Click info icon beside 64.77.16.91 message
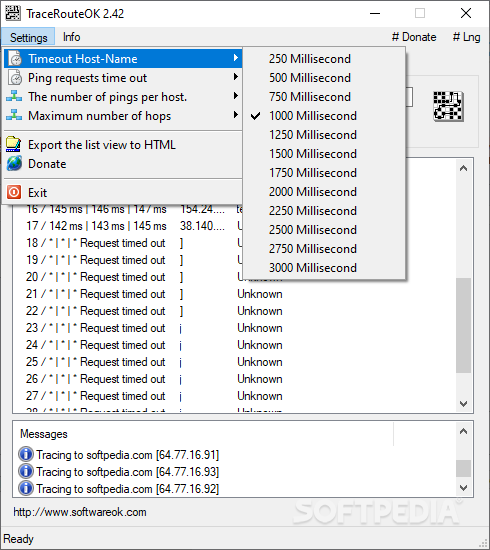Viewport: 490px width, 550px height. (26, 454)
